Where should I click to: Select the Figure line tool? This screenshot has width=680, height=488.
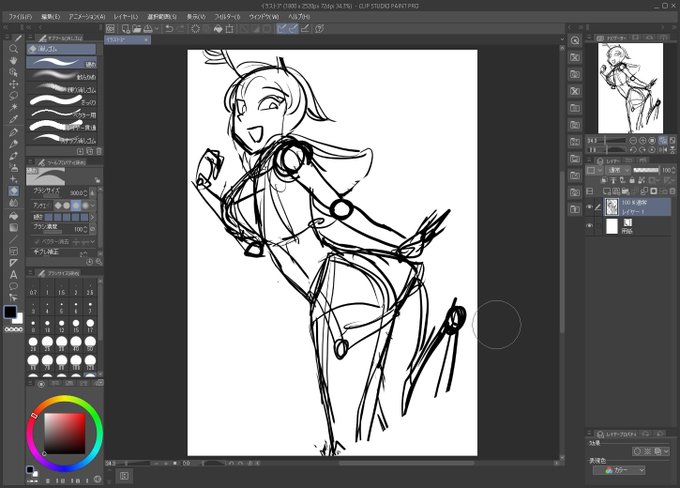coord(13,239)
